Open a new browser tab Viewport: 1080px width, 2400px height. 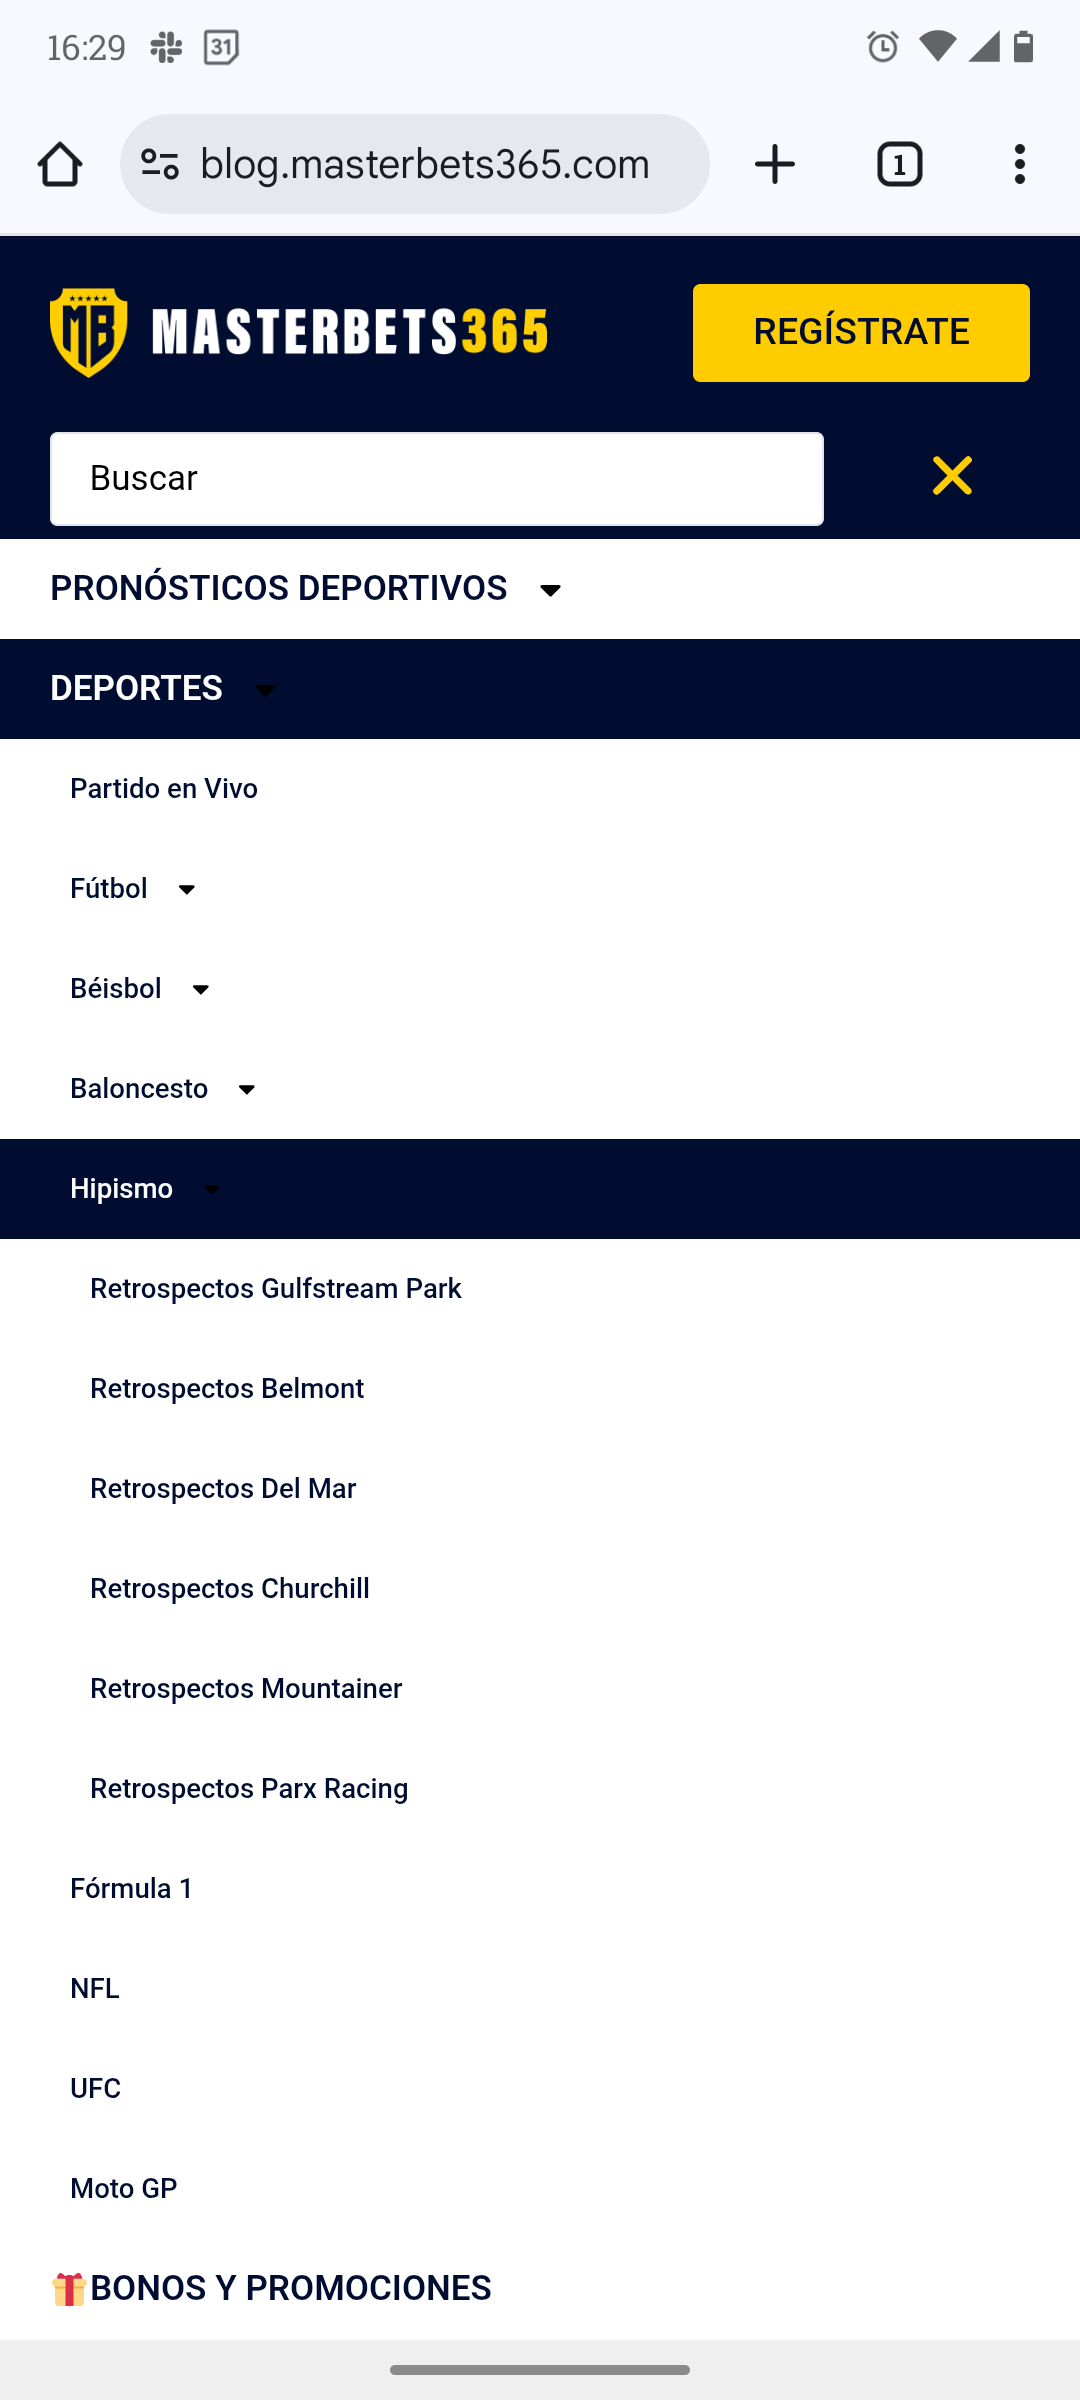click(x=775, y=163)
